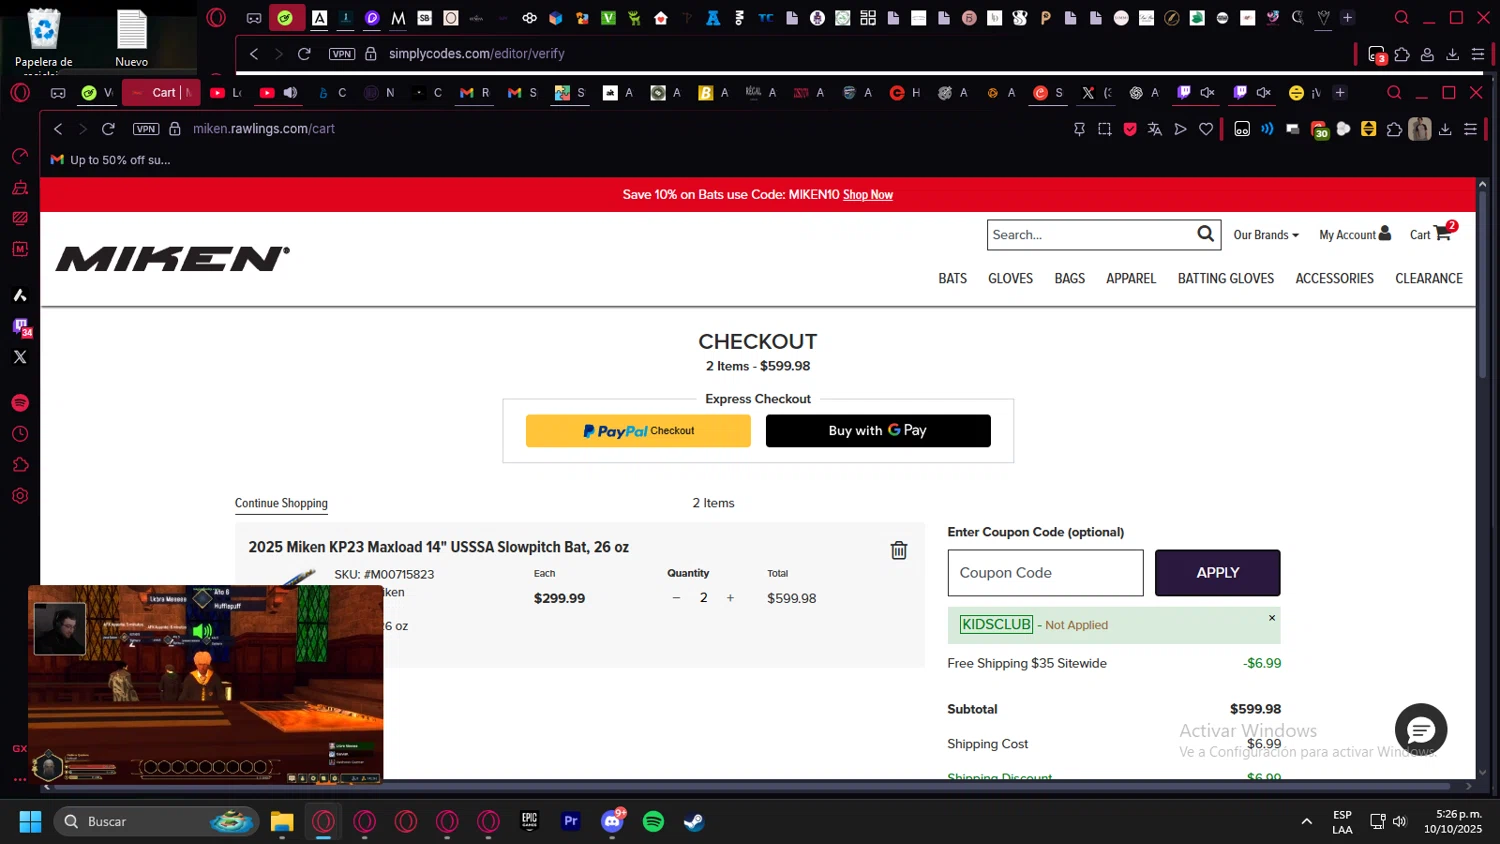Open the Shop Now link in red banner
Viewport: 1500px width, 844px height.
[867, 195]
